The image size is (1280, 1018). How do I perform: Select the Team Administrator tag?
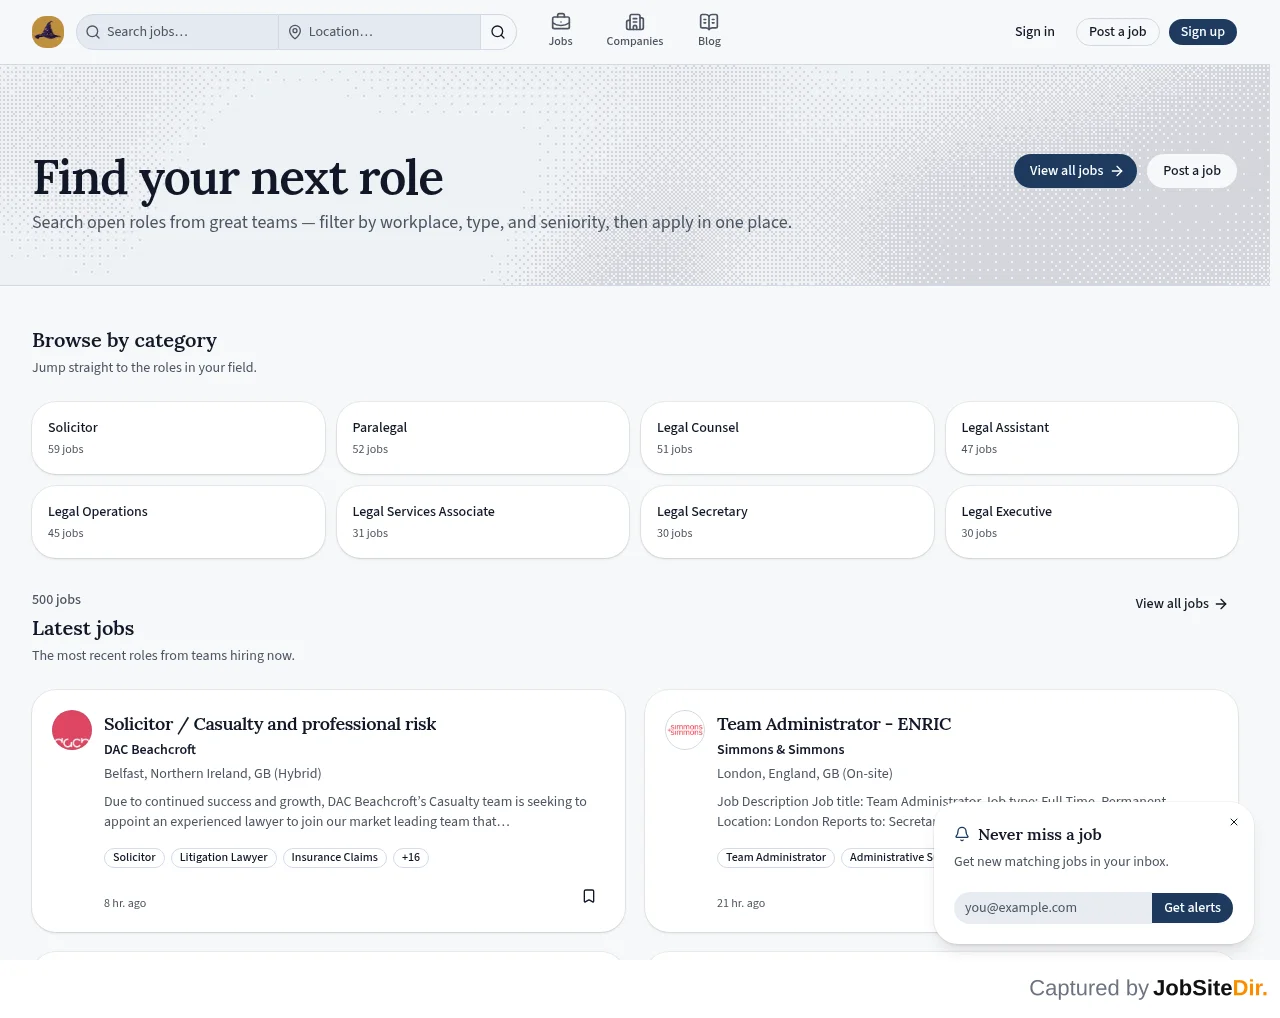(776, 858)
